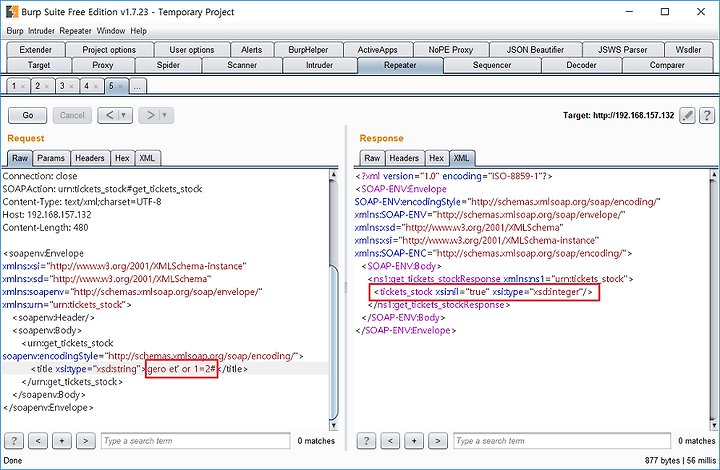Close Repeater tab number 4
This screenshot has height=470, width=720.
96,86
